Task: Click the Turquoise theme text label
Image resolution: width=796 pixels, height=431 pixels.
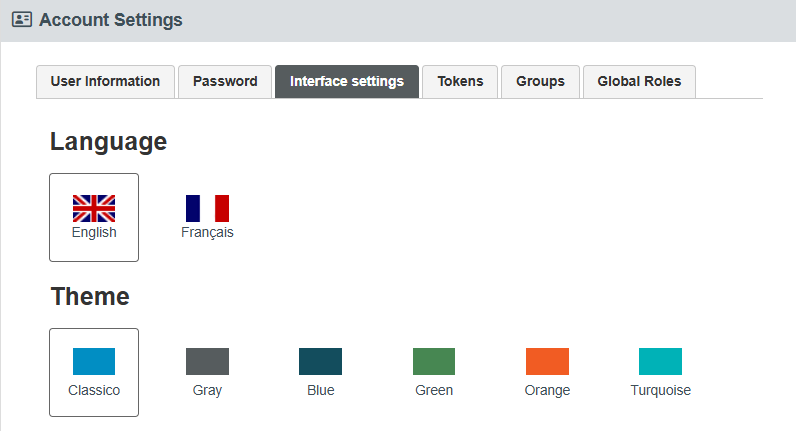Action: (x=660, y=390)
